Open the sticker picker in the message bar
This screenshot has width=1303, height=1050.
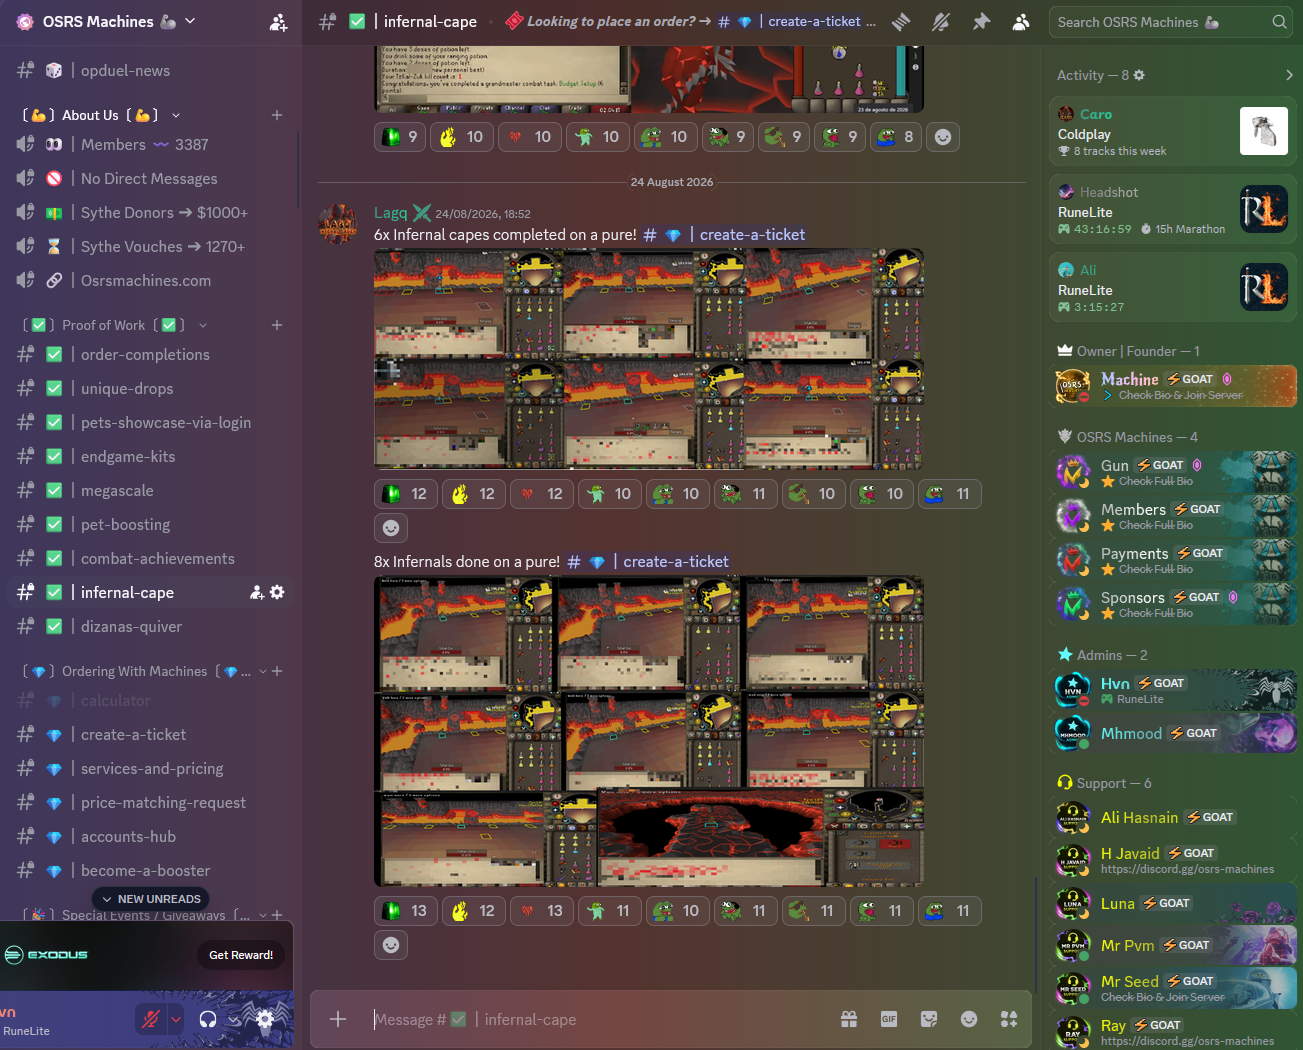pyautogui.click(x=929, y=1019)
